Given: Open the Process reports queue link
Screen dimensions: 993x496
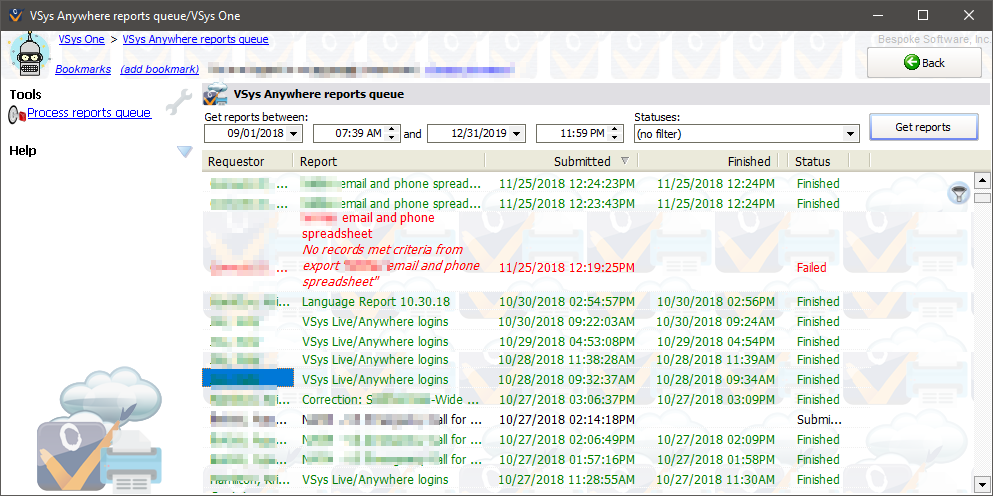Looking at the screenshot, I should point(89,113).
